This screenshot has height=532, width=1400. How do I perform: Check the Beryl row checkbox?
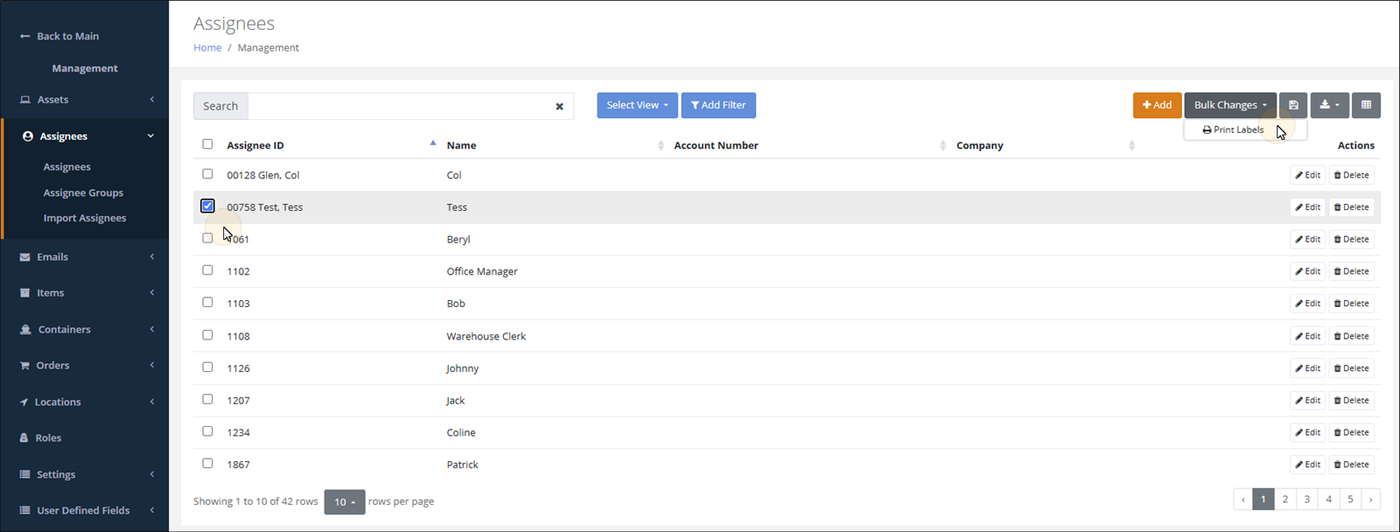[208, 238]
